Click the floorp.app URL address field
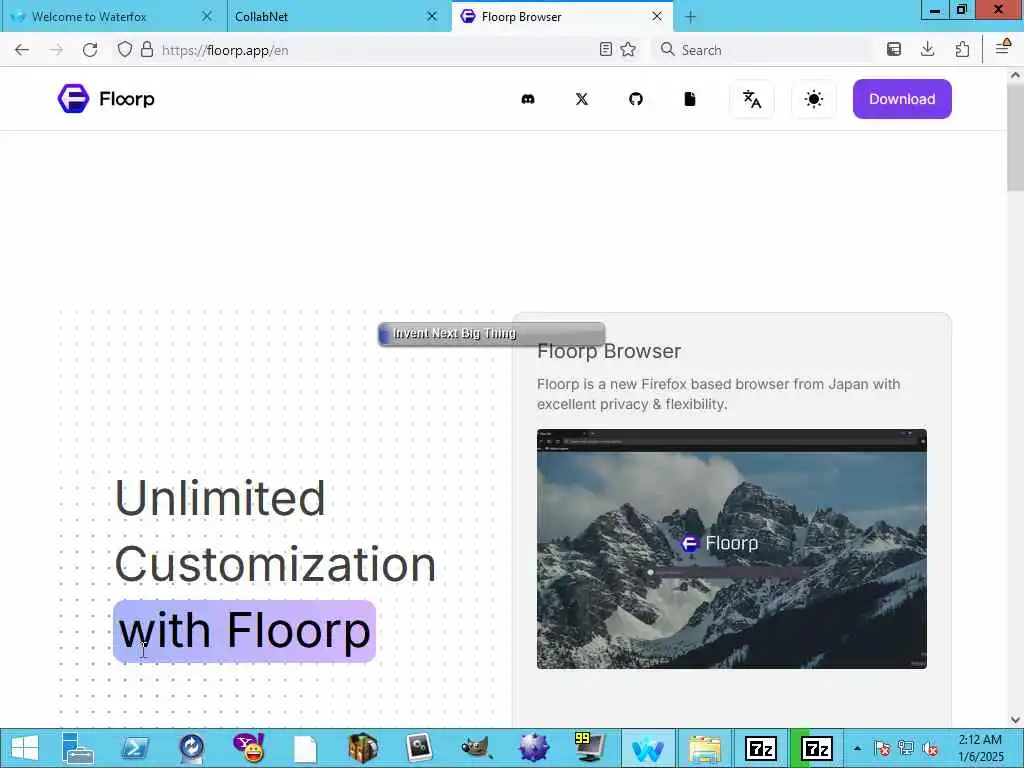 (376, 50)
